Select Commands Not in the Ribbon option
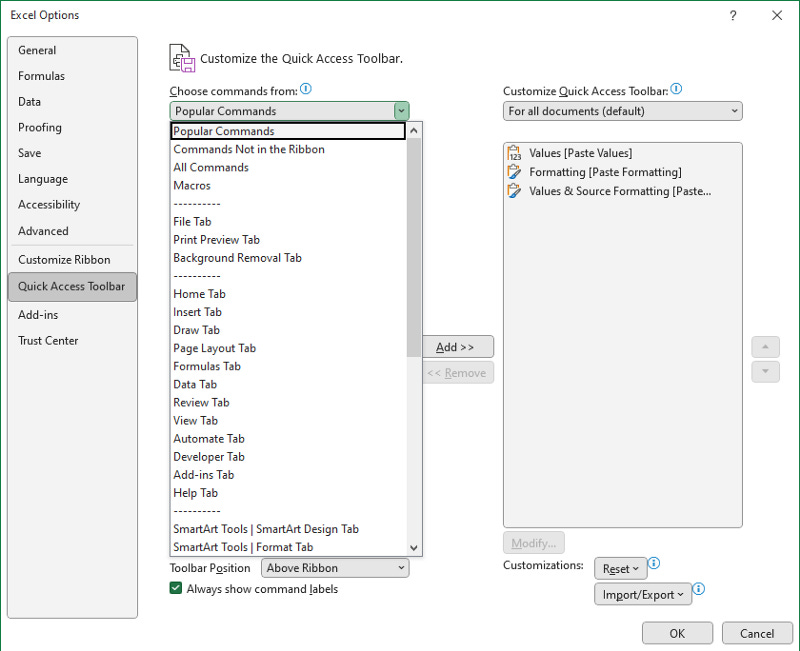The height and width of the screenshot is (651, 800). point(288,149)
